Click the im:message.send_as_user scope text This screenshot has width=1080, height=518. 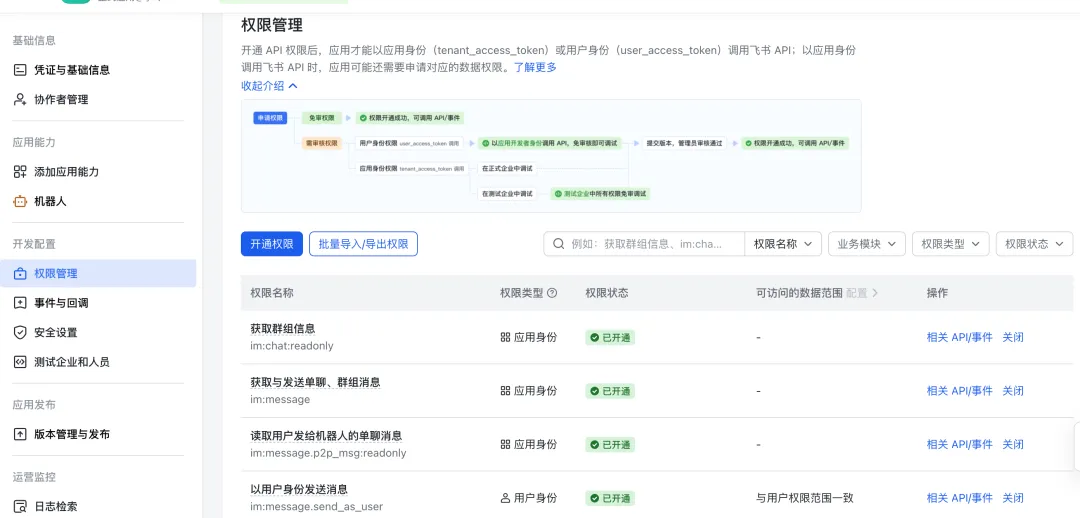click(317, 507)
